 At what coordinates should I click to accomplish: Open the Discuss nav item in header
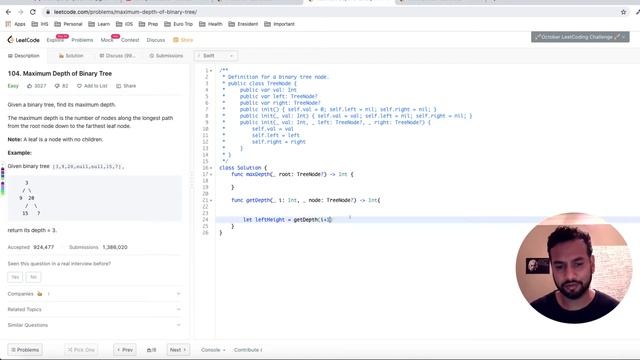pos(156,40)
